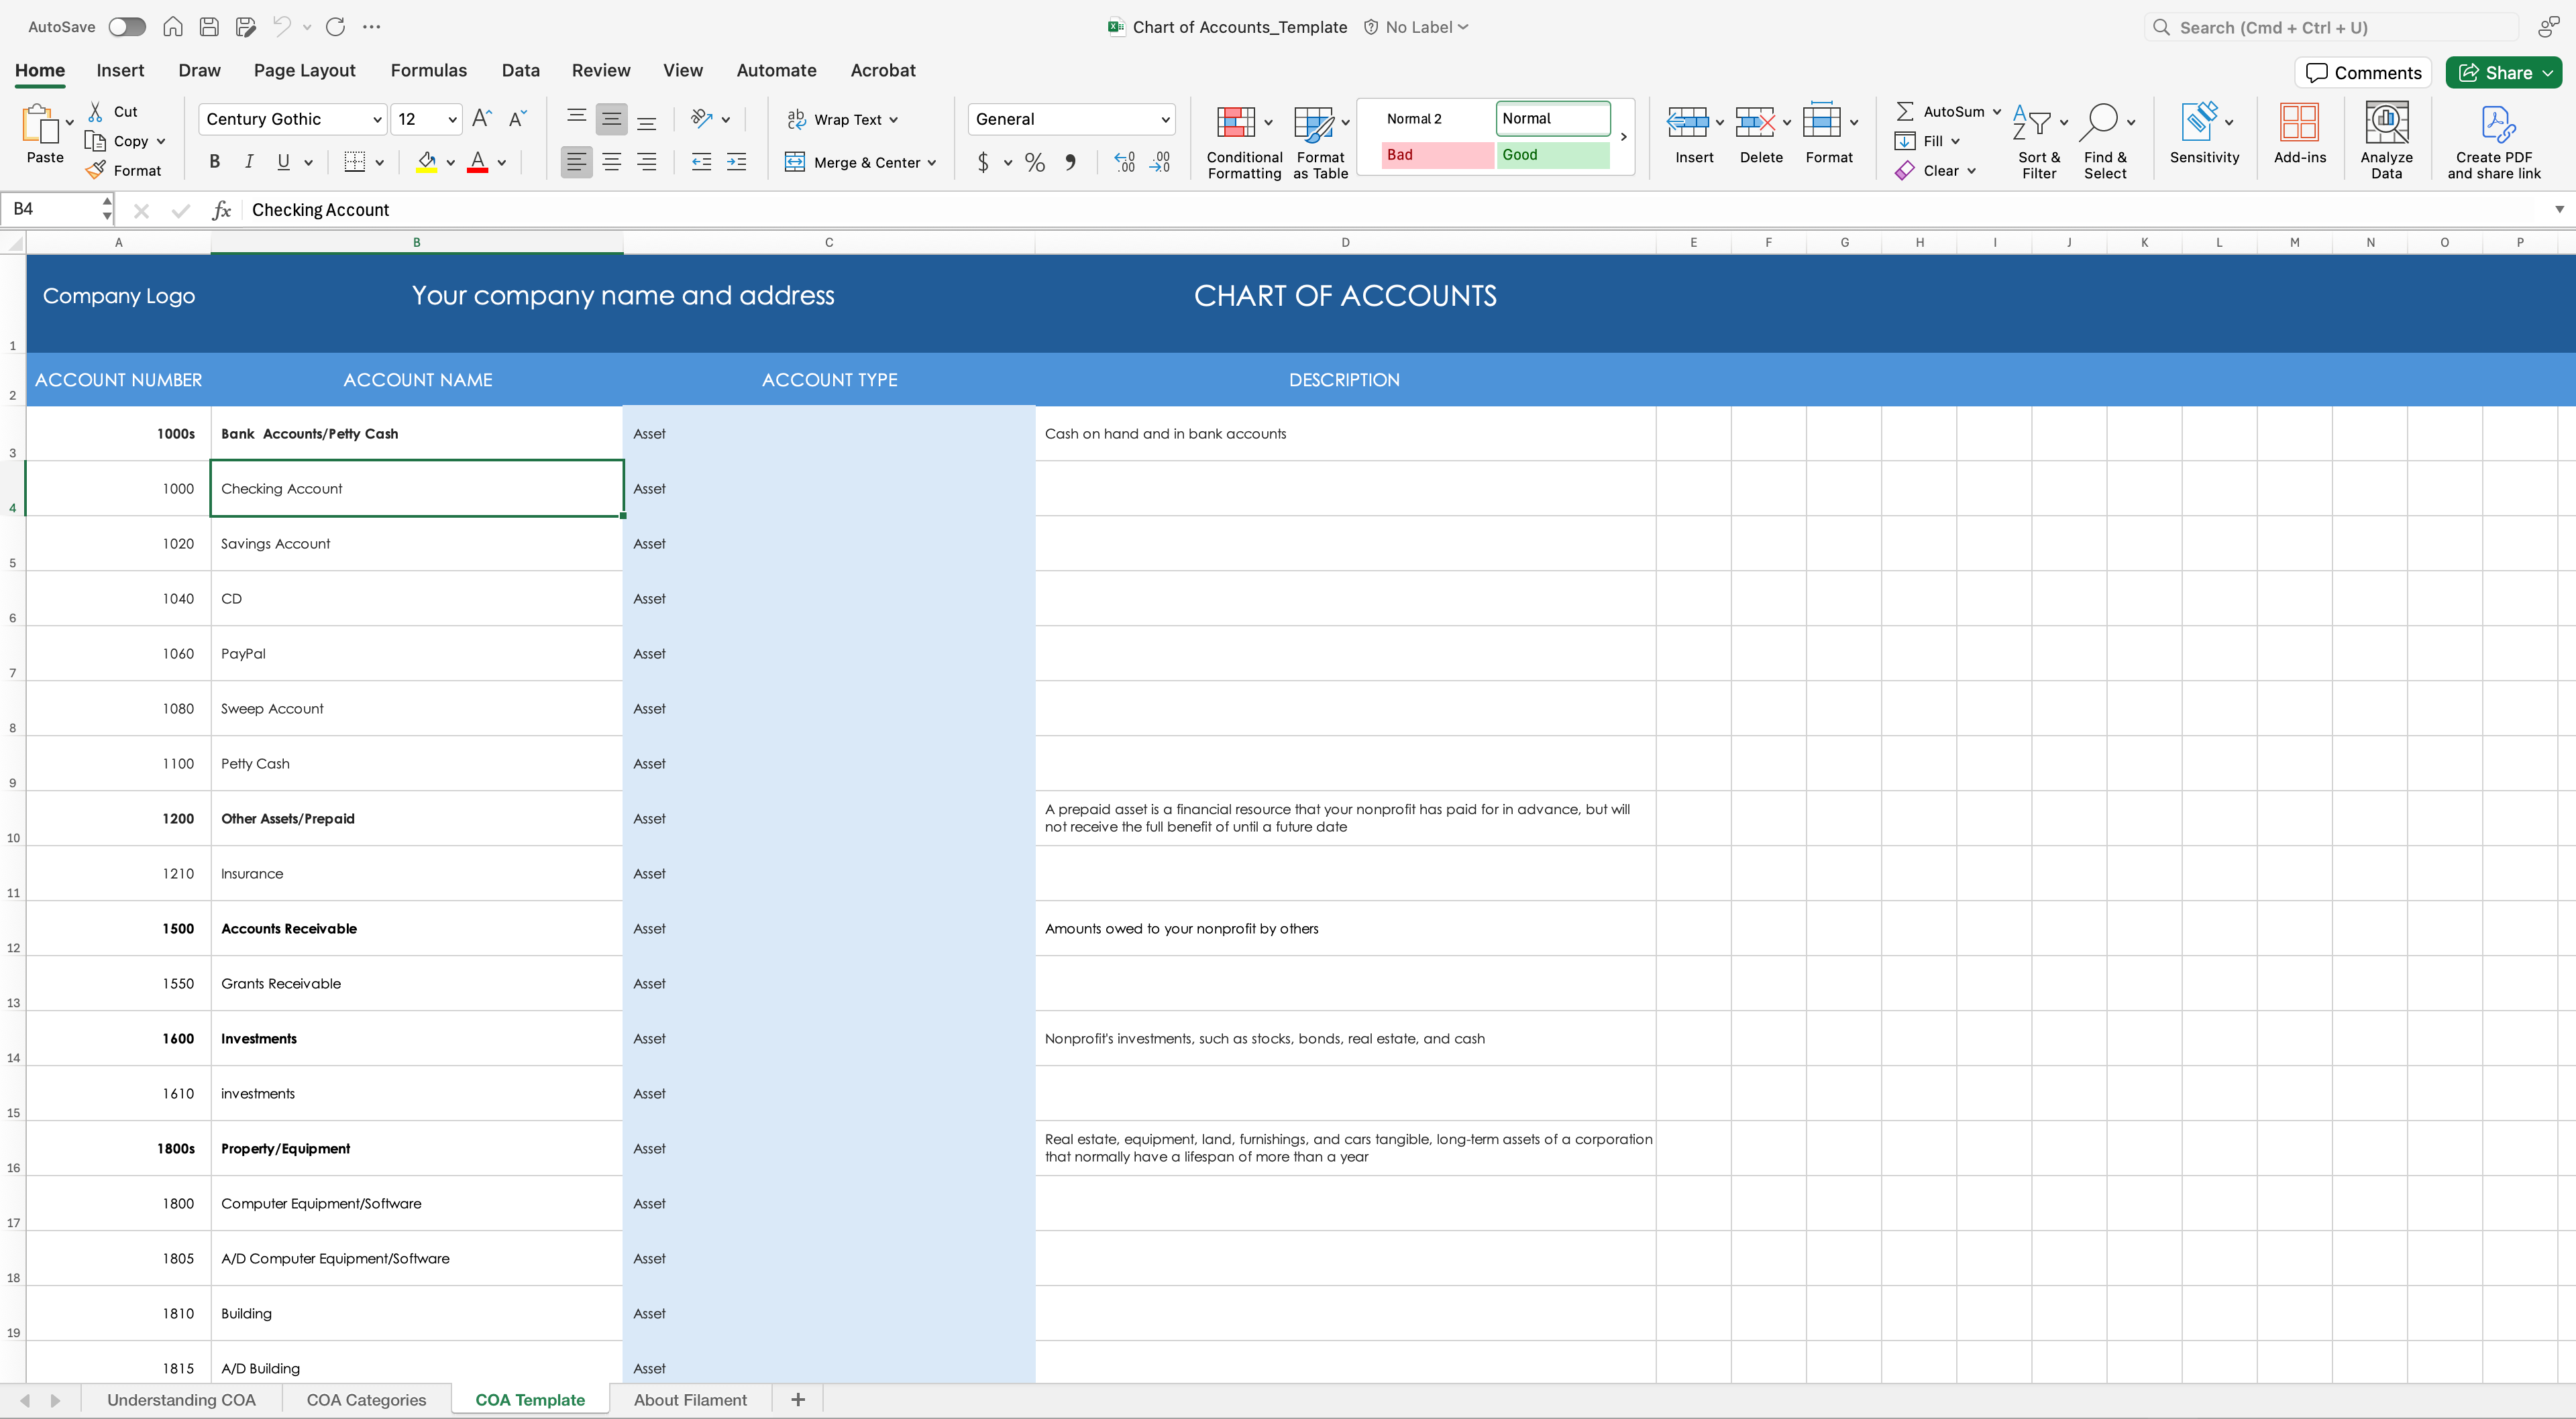2576x1419 pixels.
Task: Click the increase indent icon
Action: pos(736,162)
